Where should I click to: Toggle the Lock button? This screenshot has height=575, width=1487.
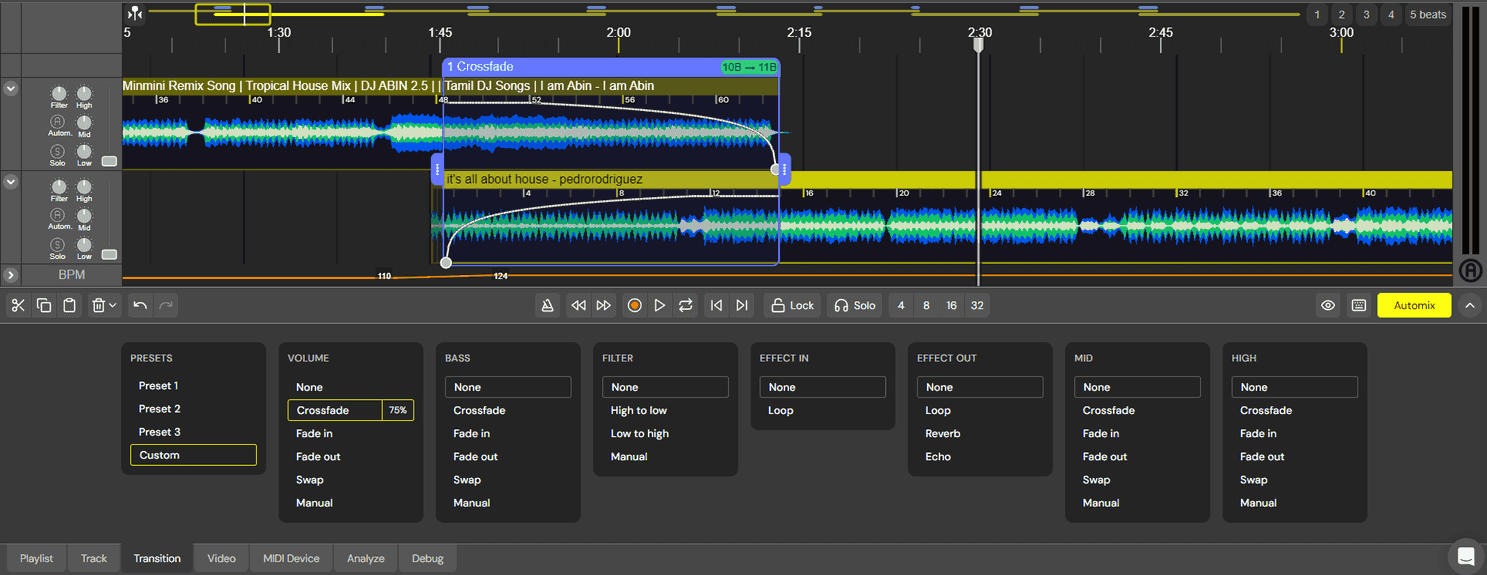click(792, 306)
